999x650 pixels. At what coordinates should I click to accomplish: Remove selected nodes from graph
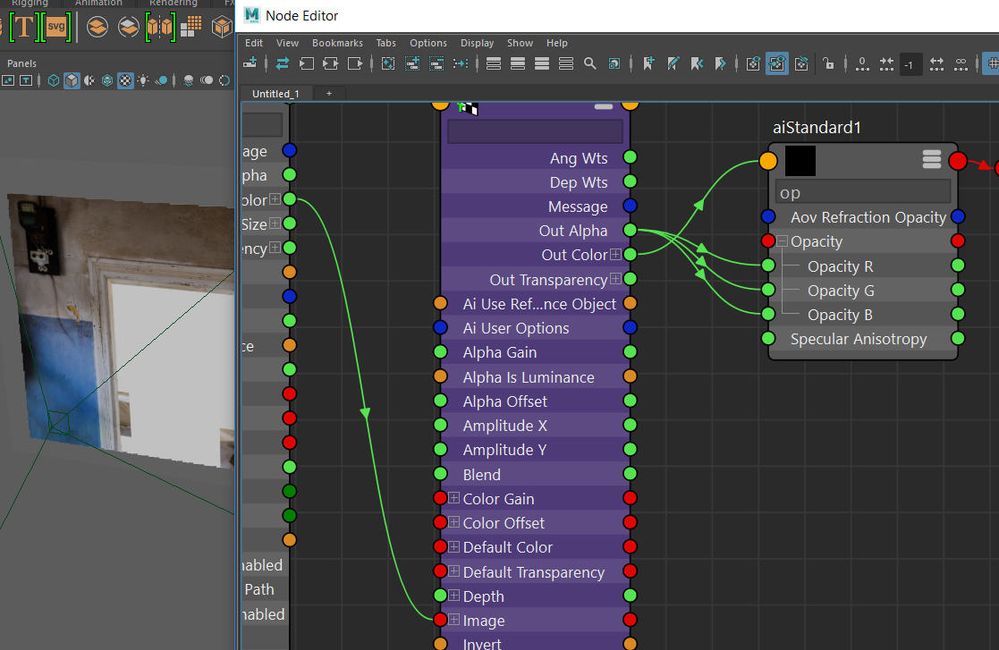click(x=436, y=63)
